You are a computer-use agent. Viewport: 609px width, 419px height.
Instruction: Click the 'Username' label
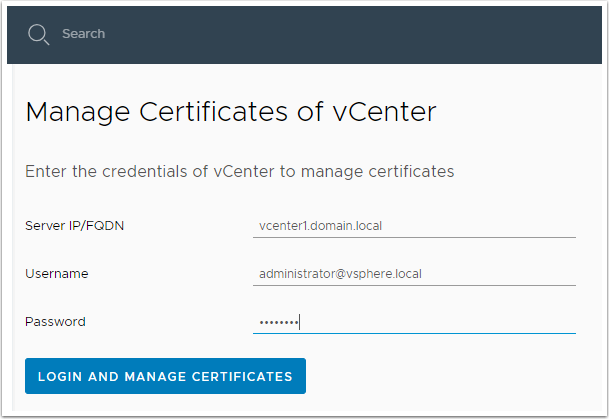pos(57,274)
